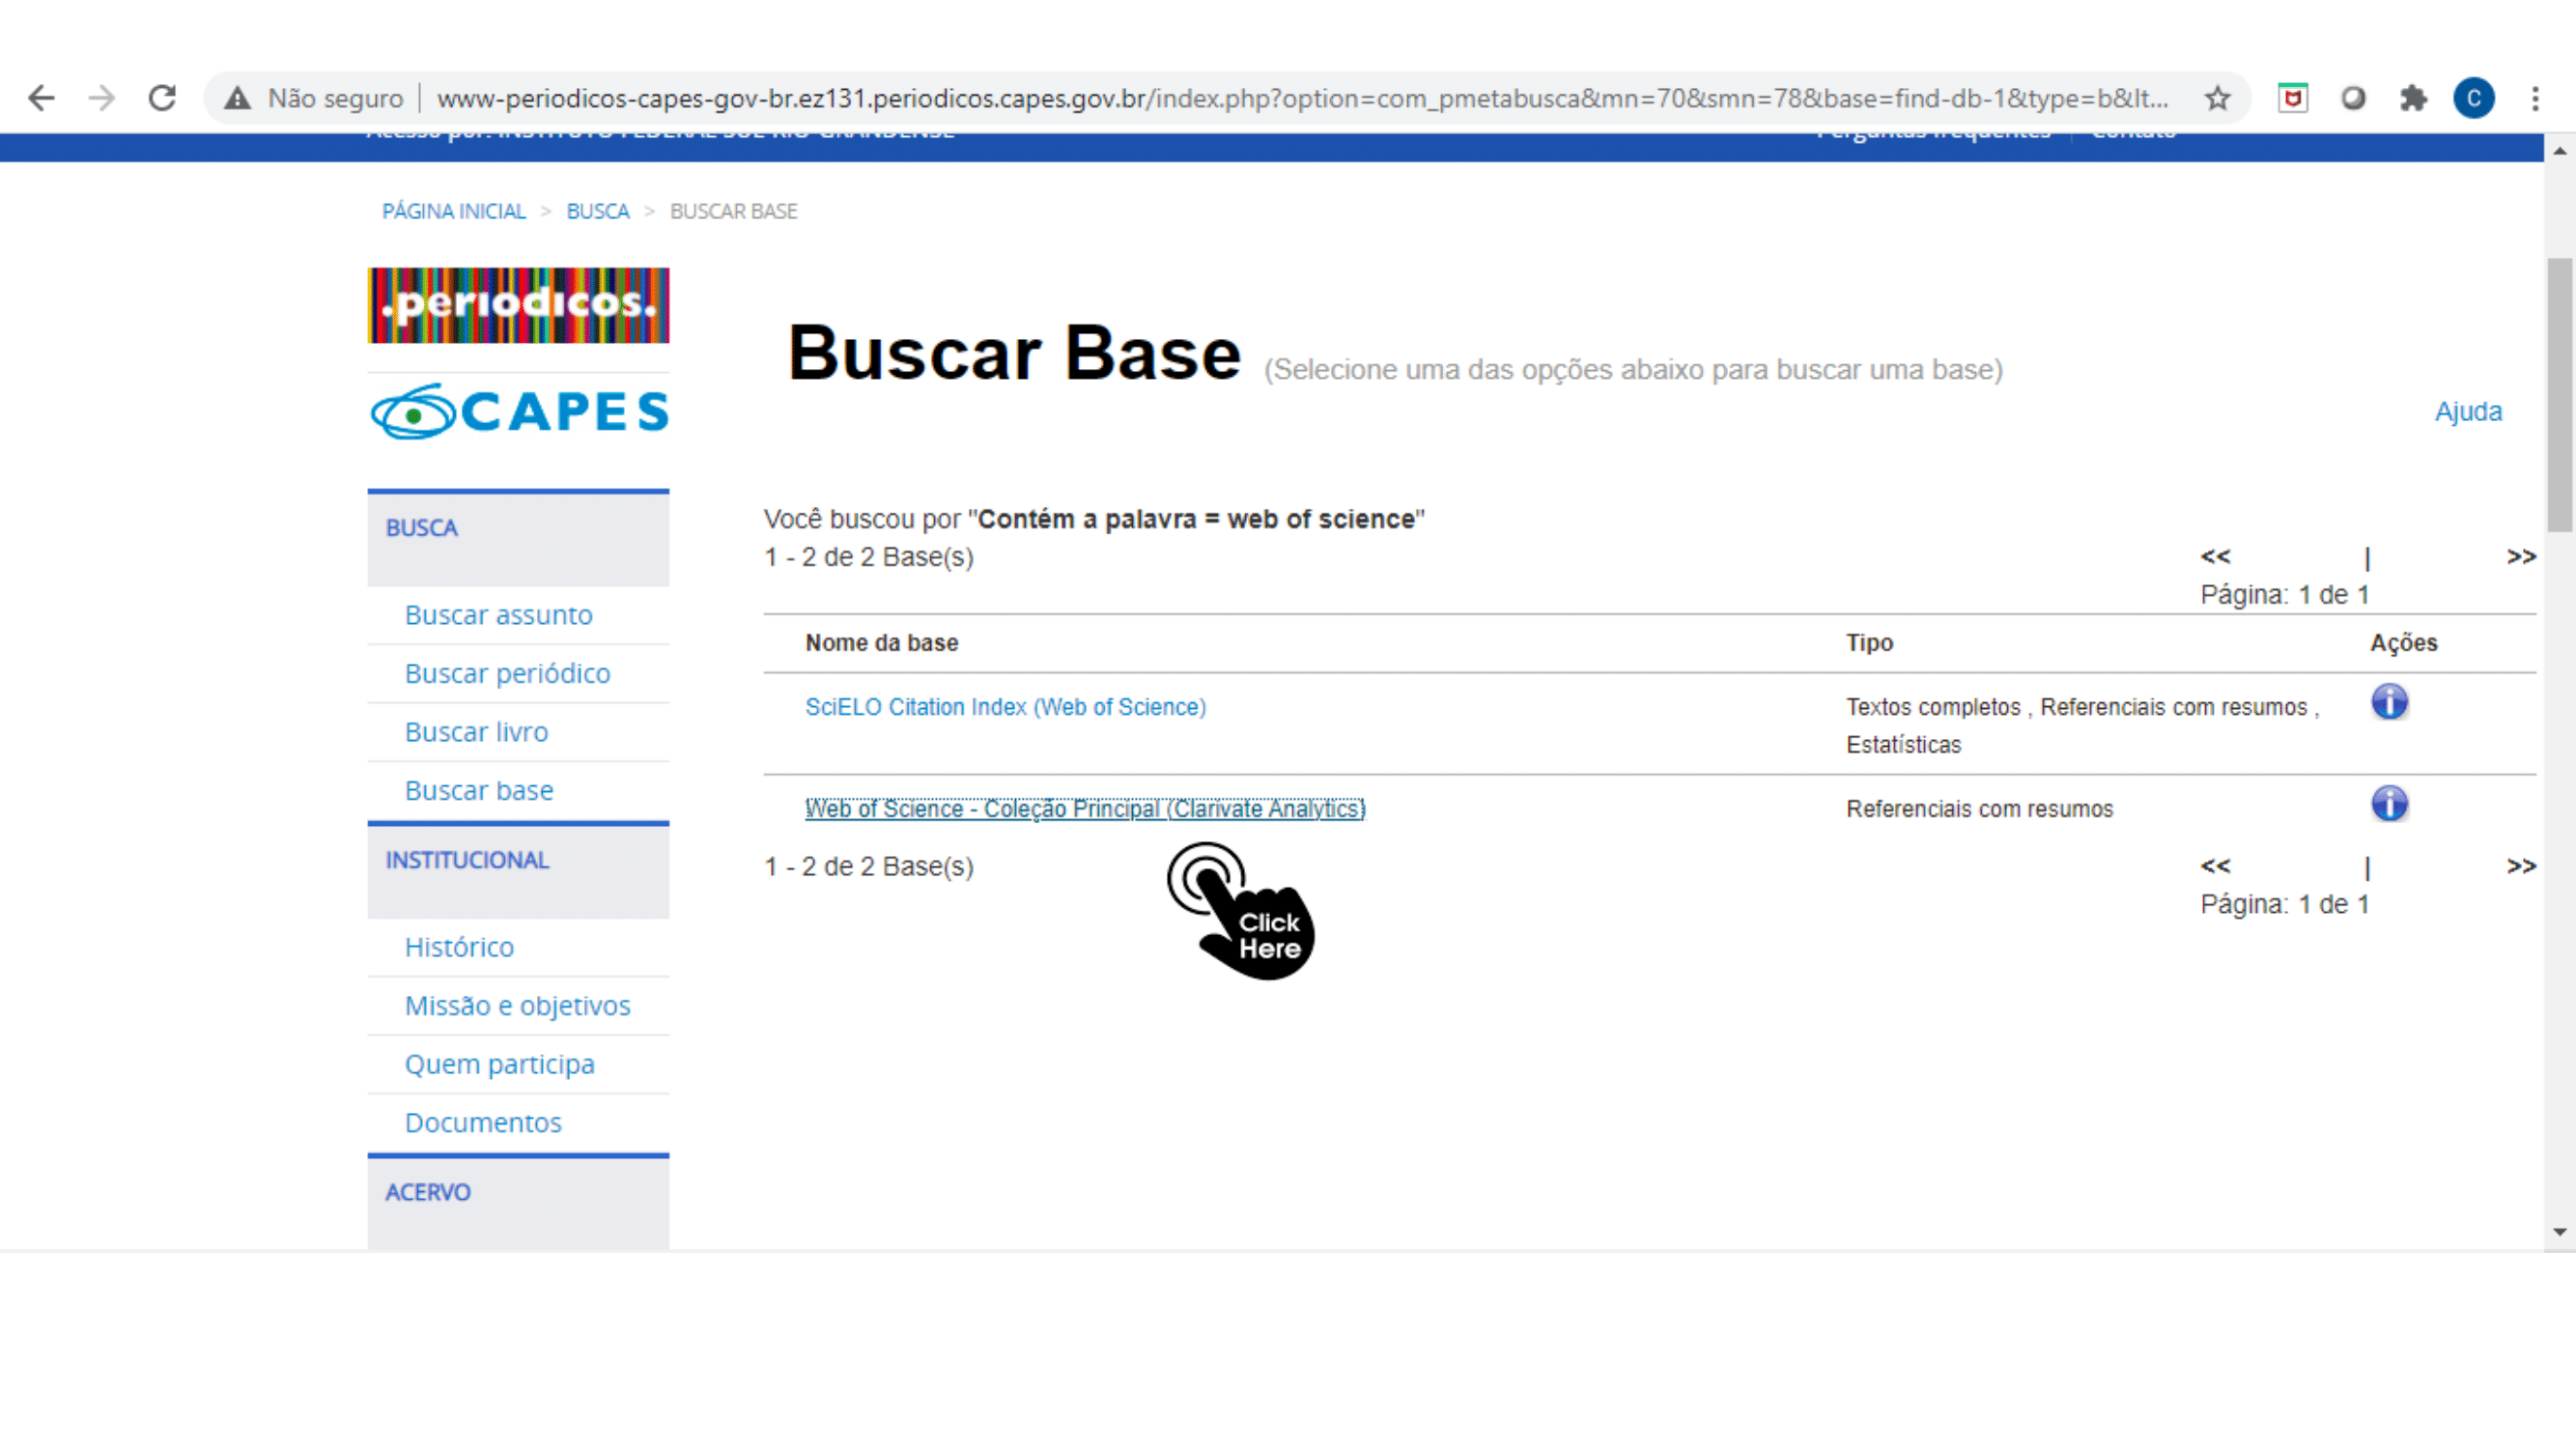The image size is (2576, 1449).
Task: Click the red shield extension icon
Action: (x=2292, y=98)
